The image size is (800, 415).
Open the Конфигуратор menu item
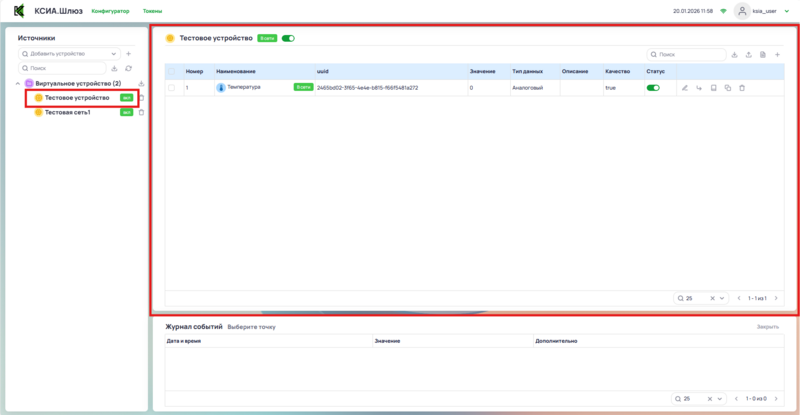(110, 10)
